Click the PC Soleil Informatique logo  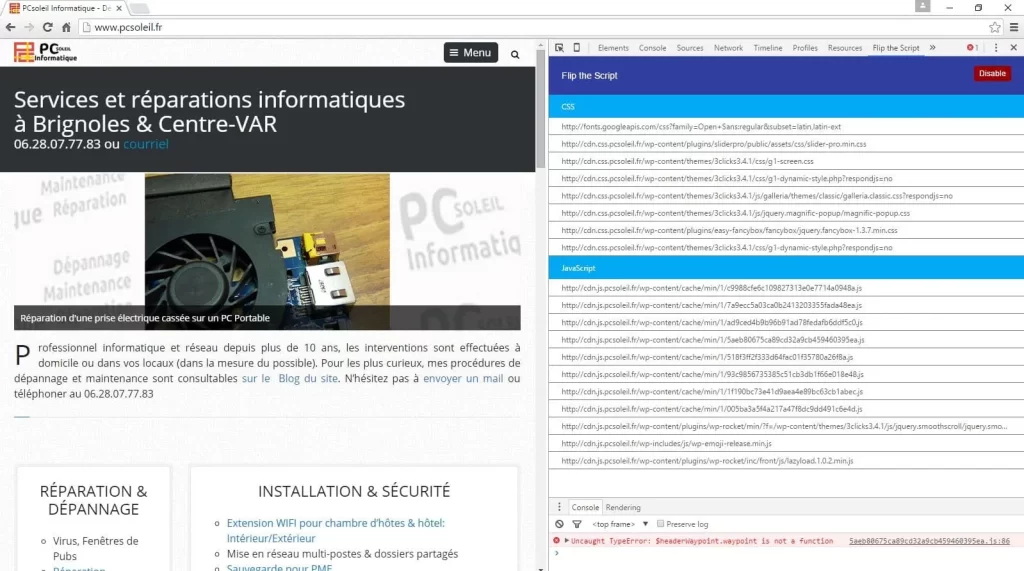point(45,52)
